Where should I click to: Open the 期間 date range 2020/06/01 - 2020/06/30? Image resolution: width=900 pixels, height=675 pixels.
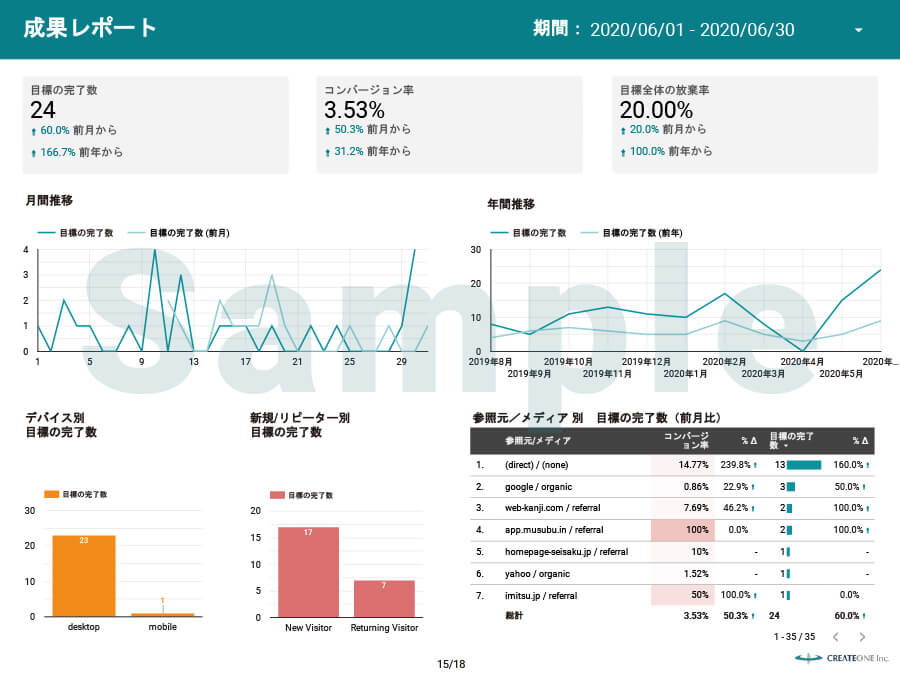click(x=692, y=30)
